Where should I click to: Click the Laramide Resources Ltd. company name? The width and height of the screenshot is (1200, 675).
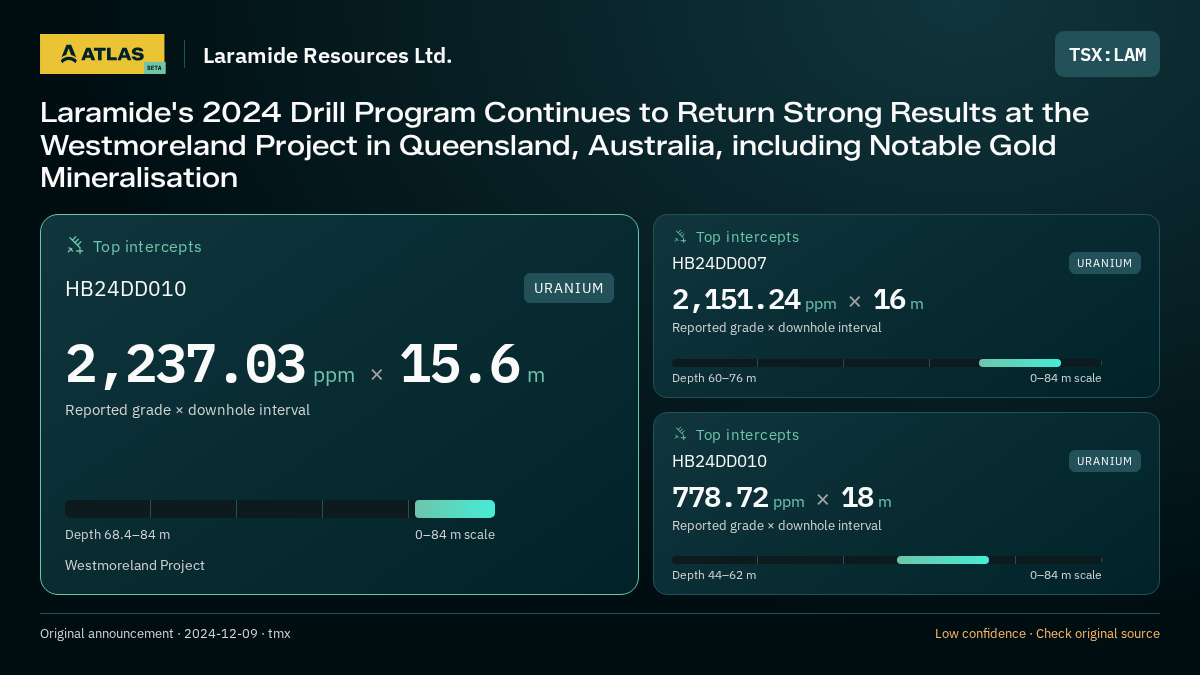click(x=328, y=55)
